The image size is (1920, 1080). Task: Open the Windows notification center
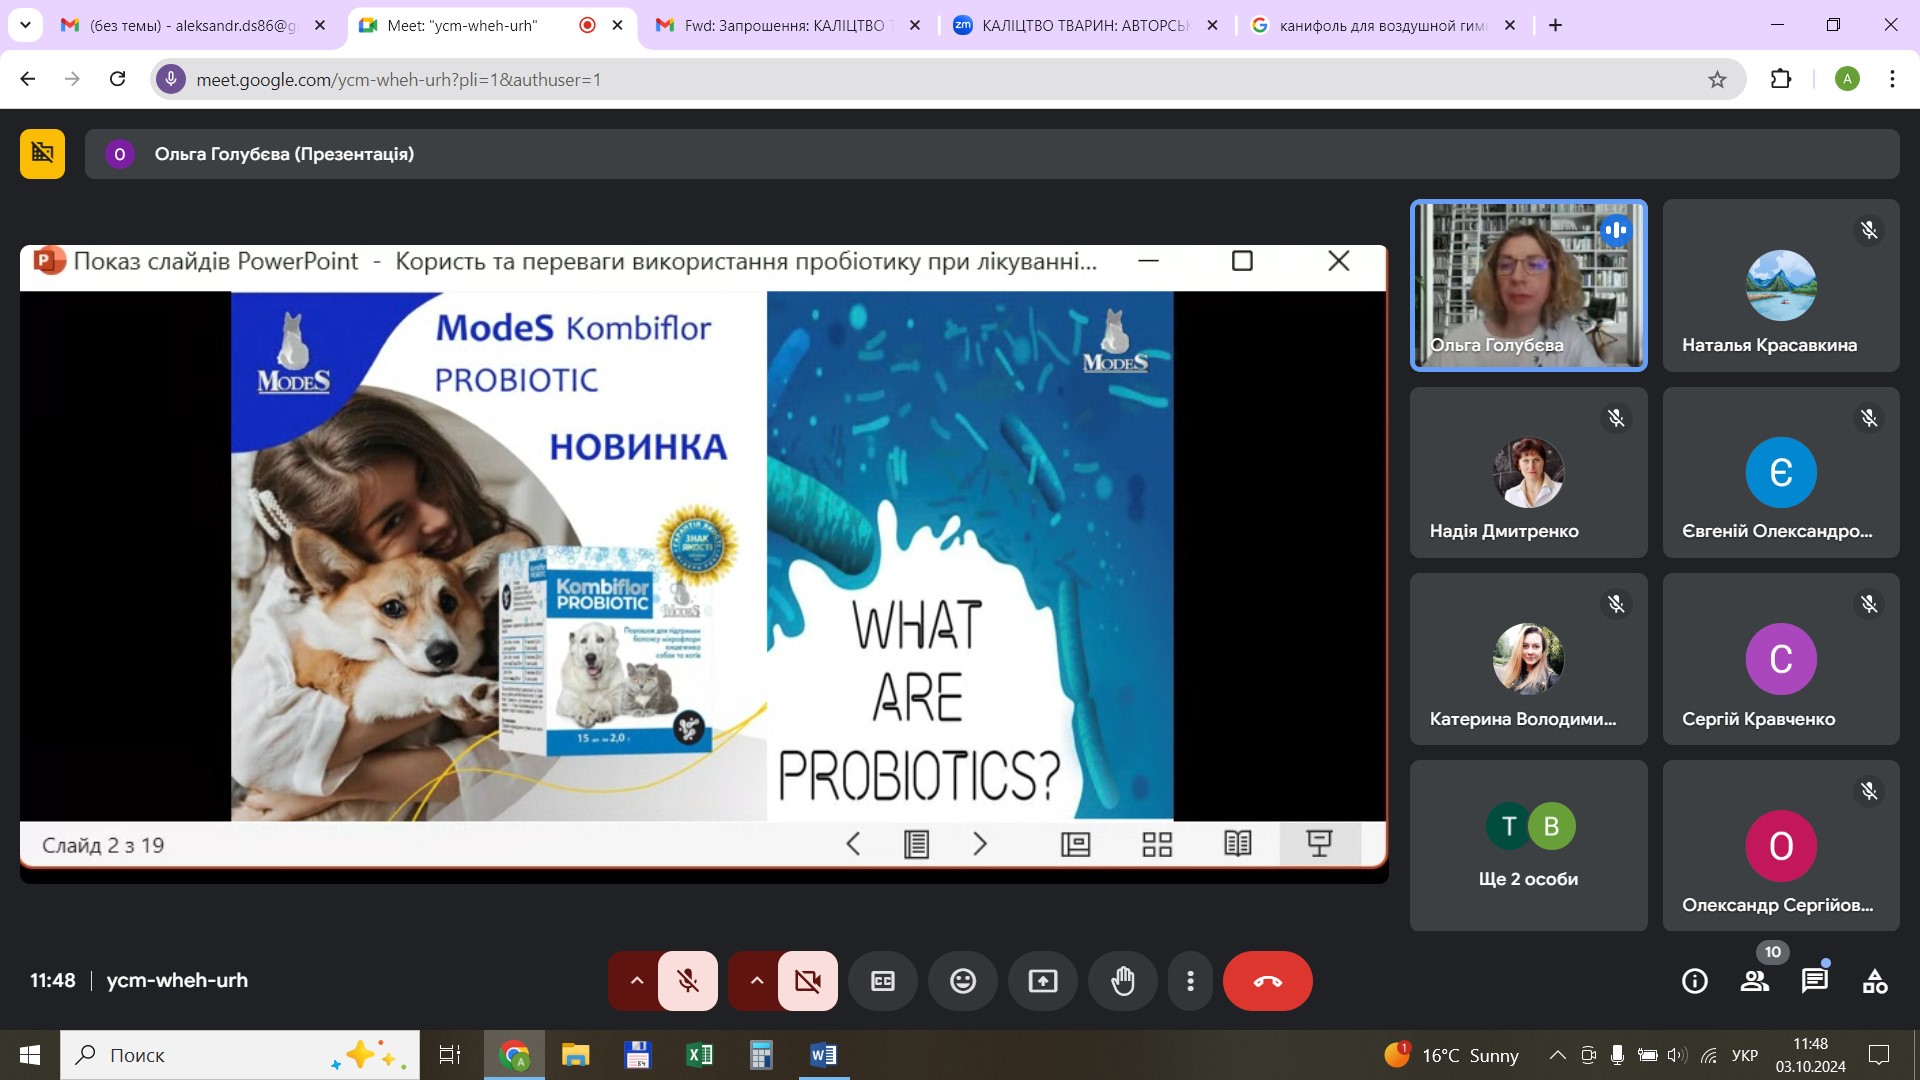1879,1055
